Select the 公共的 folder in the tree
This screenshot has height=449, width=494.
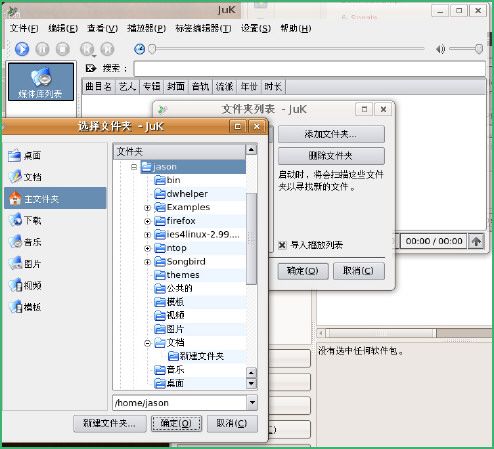[x=174, y=288]
